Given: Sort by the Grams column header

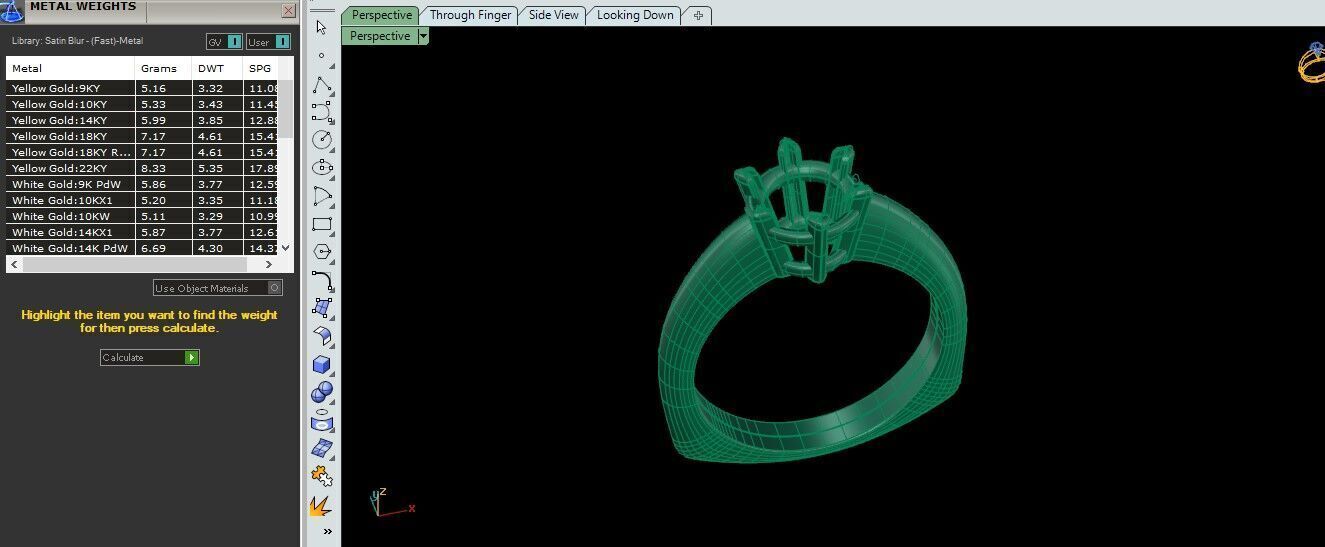Looking at the screenshot, I should (x=163, y=68).
